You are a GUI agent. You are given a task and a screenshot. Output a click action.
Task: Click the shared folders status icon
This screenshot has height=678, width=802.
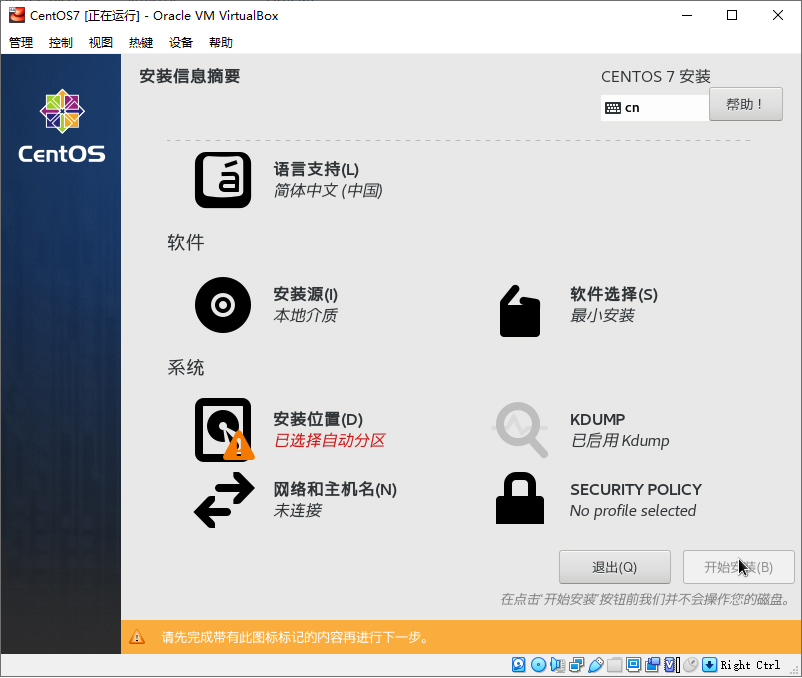tap(615, 664)
